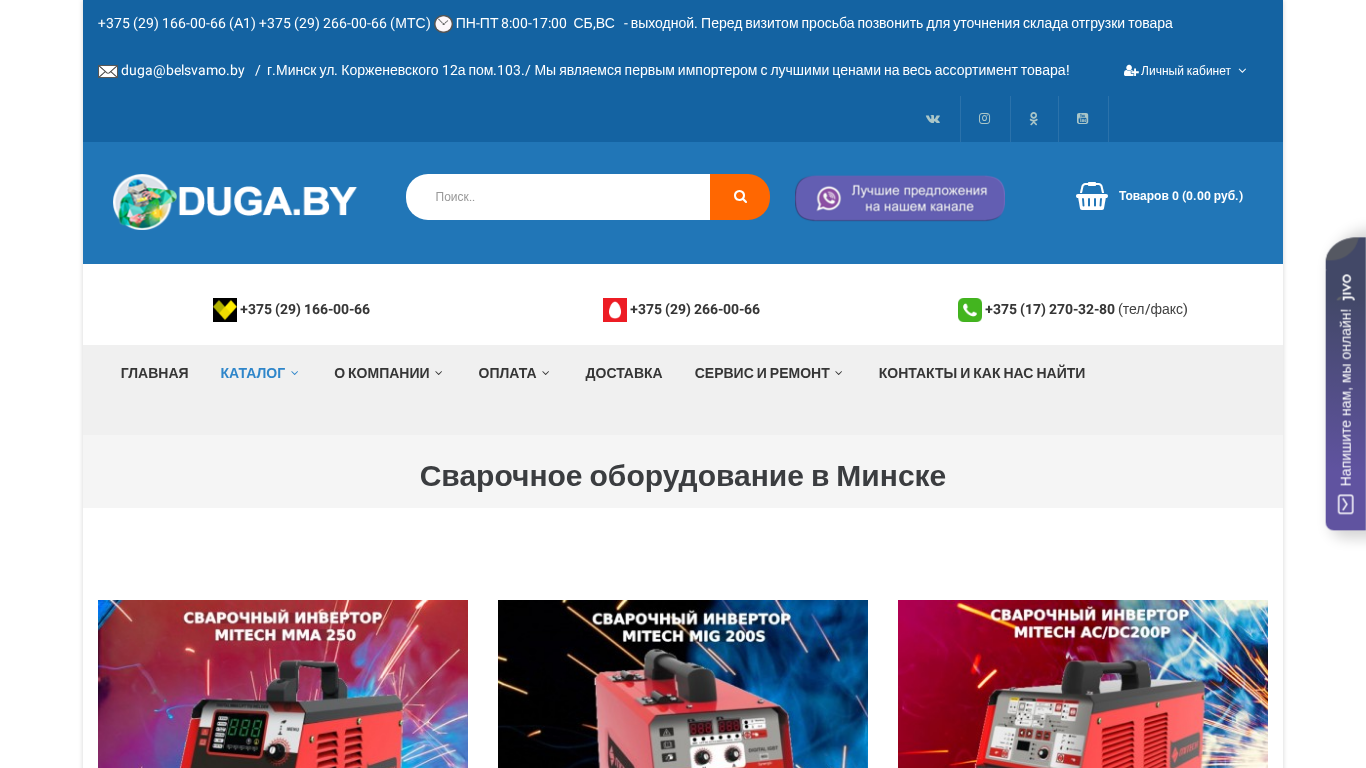This screenshot has height=768, width=1366.
Task: Click the Viber channel offers banner
Action: [900, 198]
